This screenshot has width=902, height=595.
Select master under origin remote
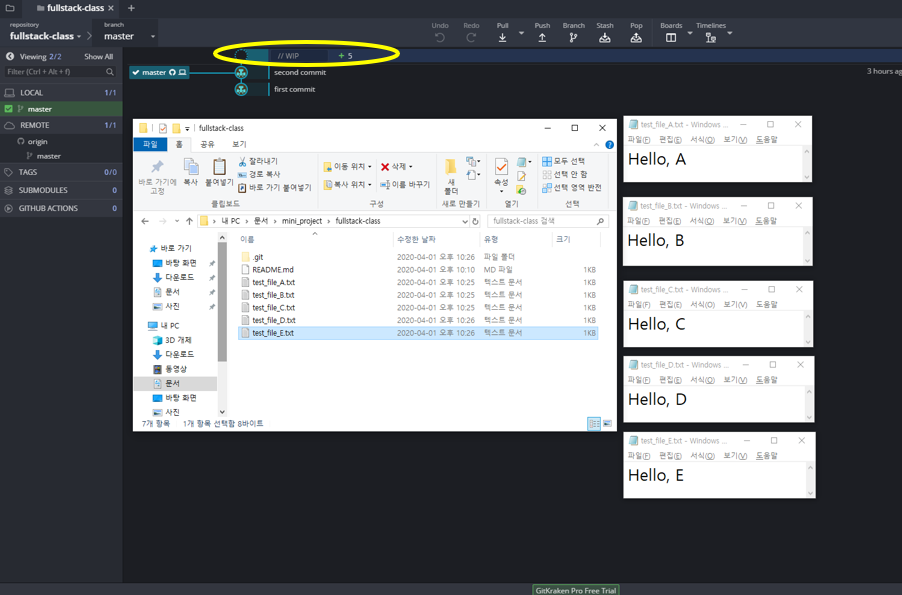click(48, 156)
